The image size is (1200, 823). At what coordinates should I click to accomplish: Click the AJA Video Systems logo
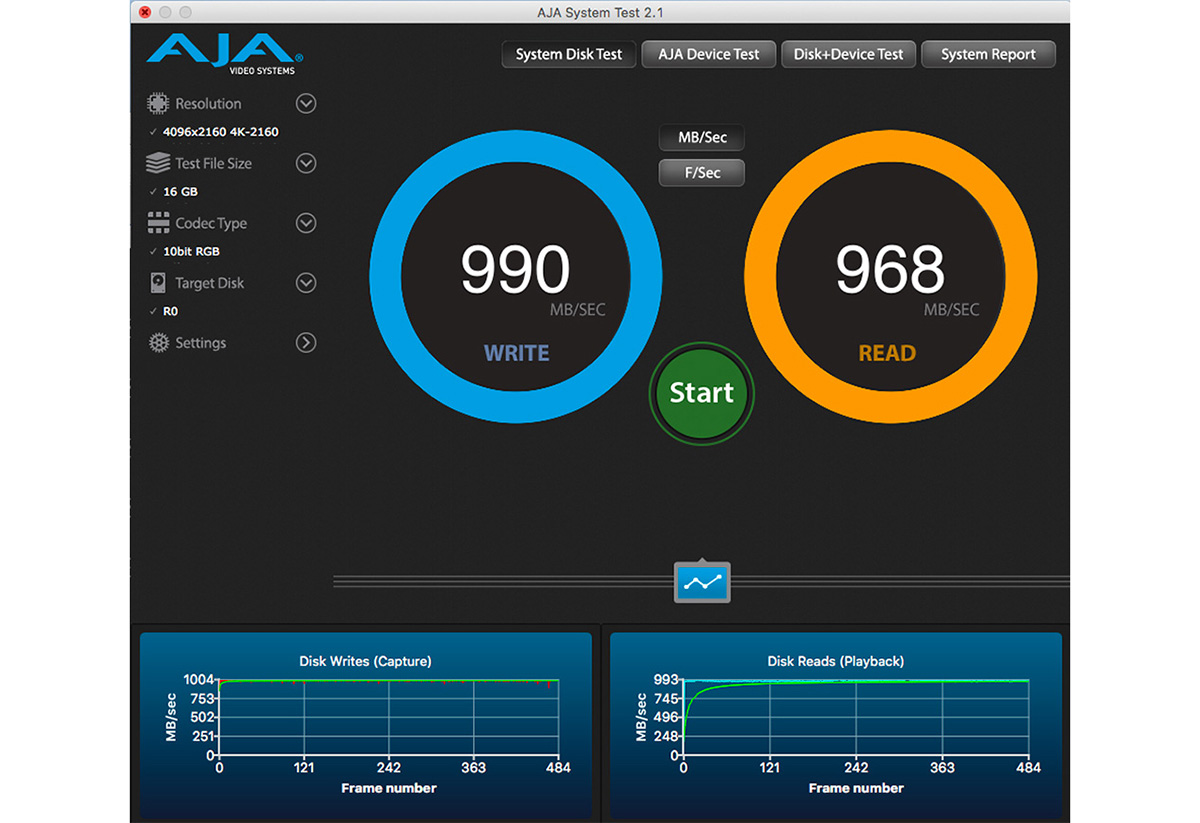225,54
